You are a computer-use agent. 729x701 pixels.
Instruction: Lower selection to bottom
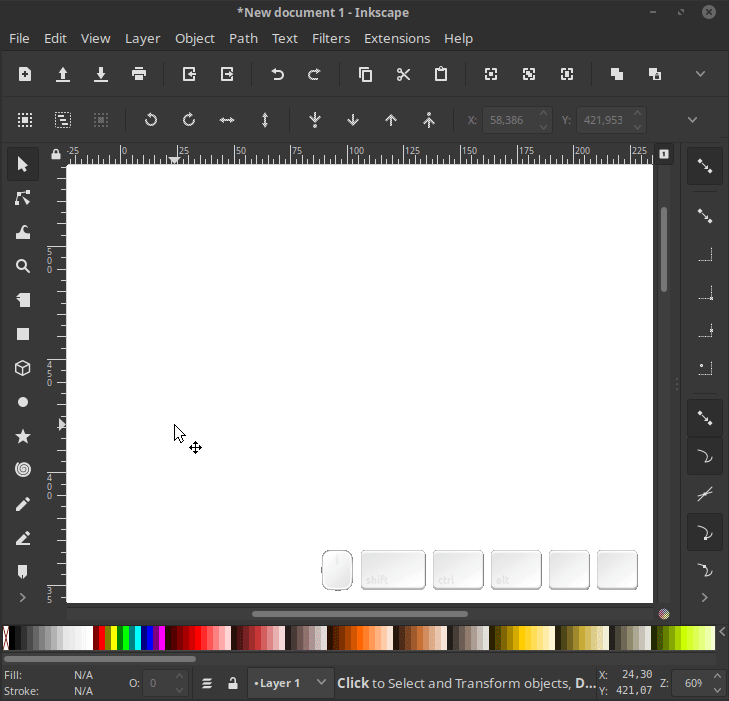(x=315, y=120)
